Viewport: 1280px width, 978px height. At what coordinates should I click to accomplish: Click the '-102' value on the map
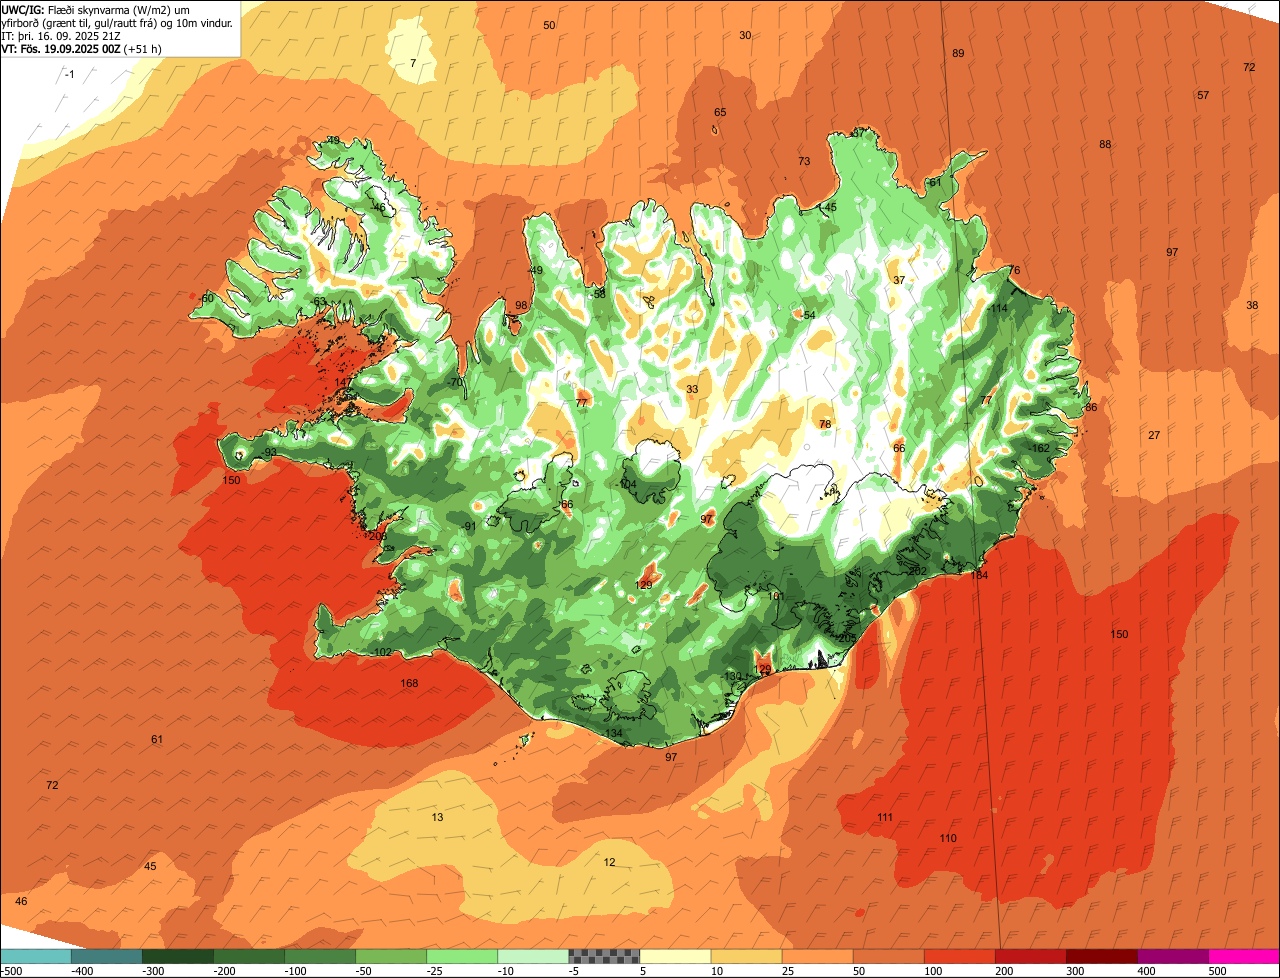click(381, 653)
